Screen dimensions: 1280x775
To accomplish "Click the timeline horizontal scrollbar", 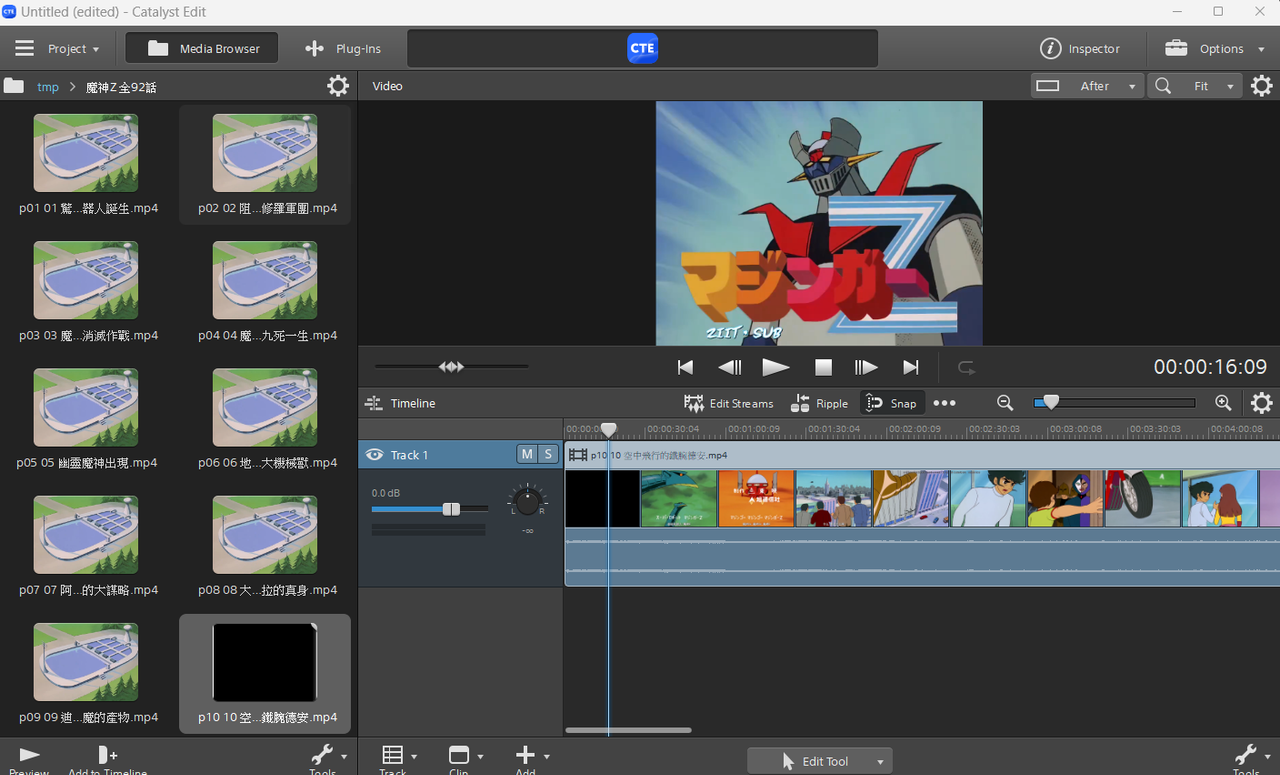I will pos(628,730).
